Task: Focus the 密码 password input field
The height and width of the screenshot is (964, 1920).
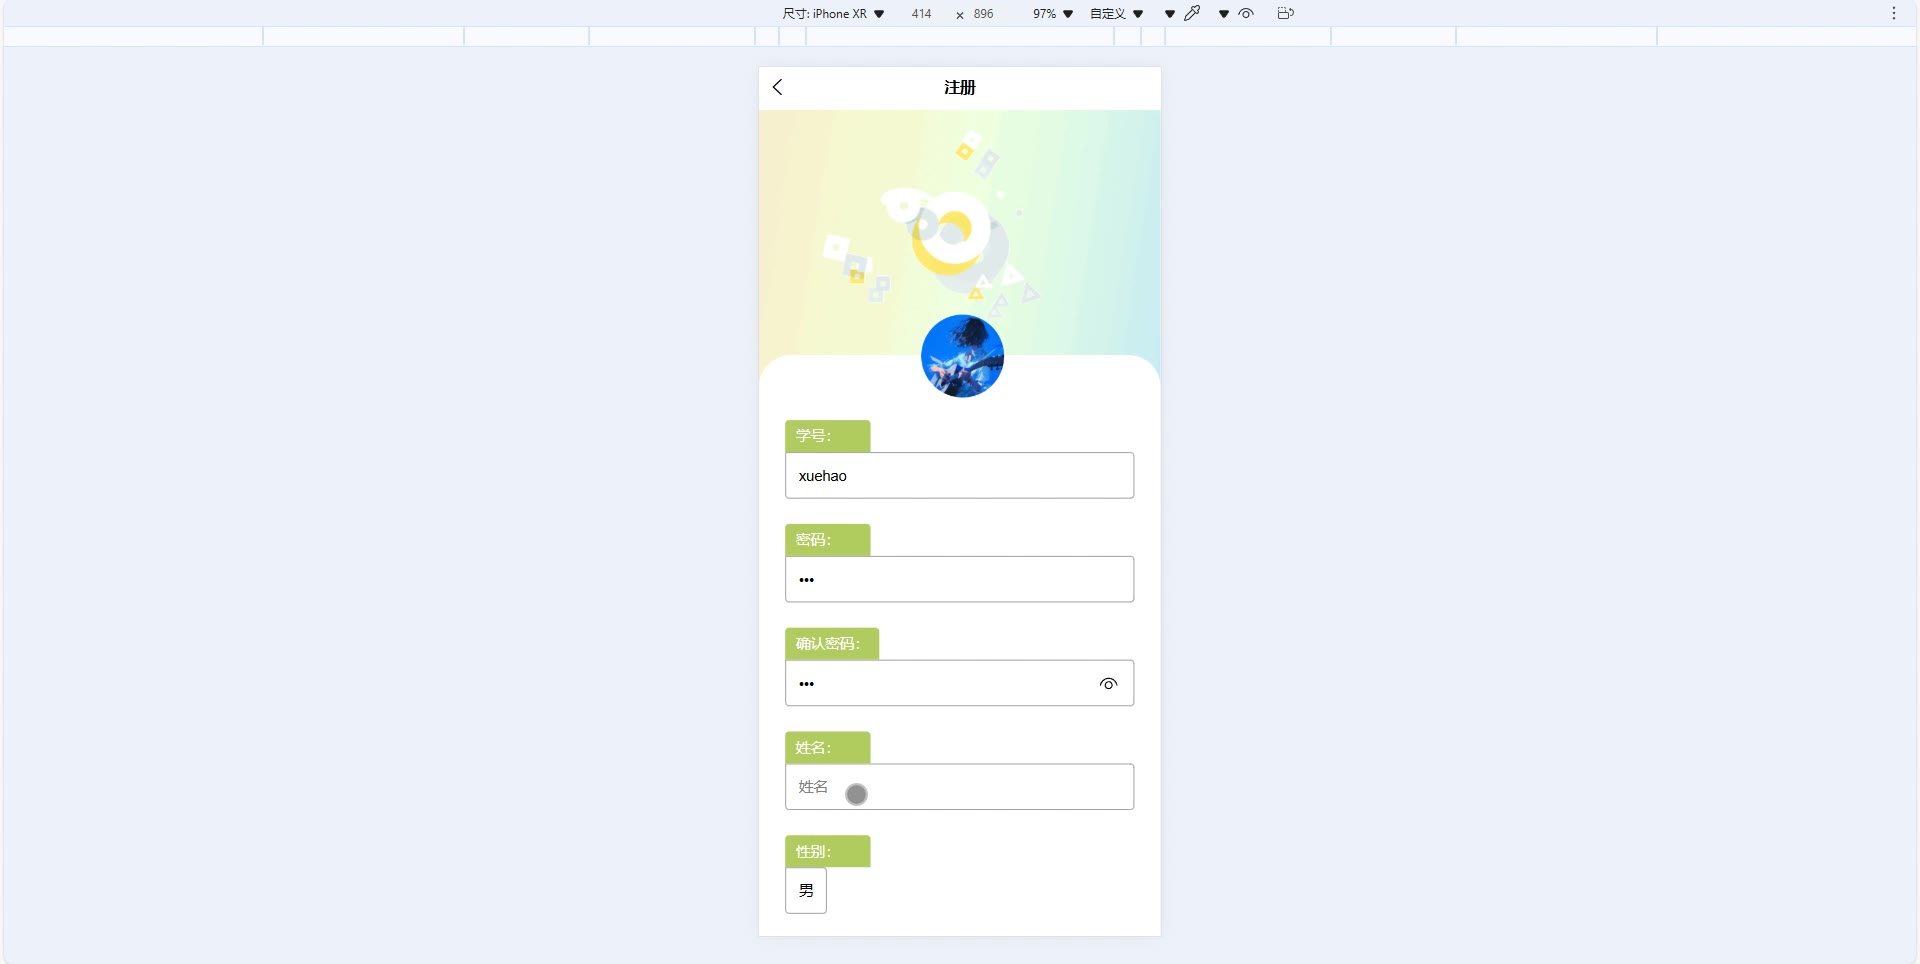Action: pyautogui.click(x=959, y=580)
